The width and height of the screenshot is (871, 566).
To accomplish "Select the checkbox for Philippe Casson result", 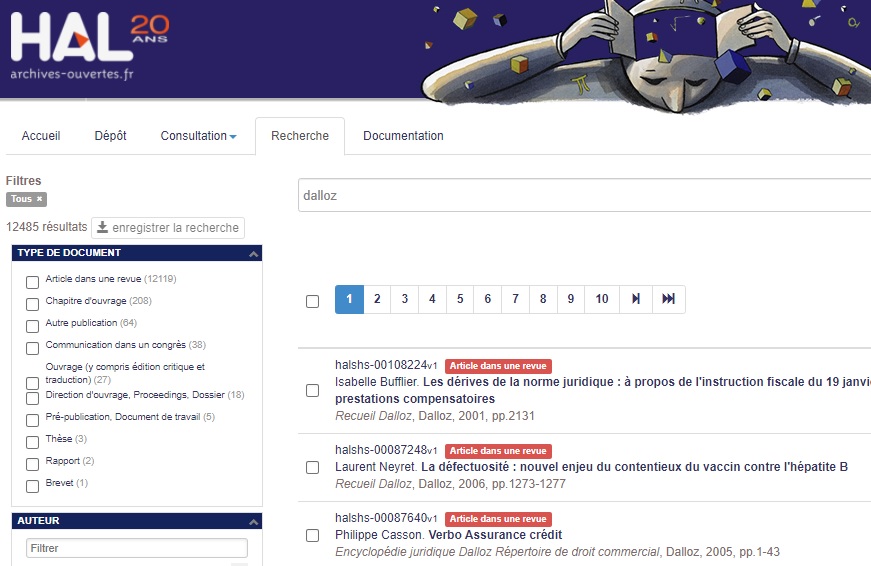I will coord(313,535).
